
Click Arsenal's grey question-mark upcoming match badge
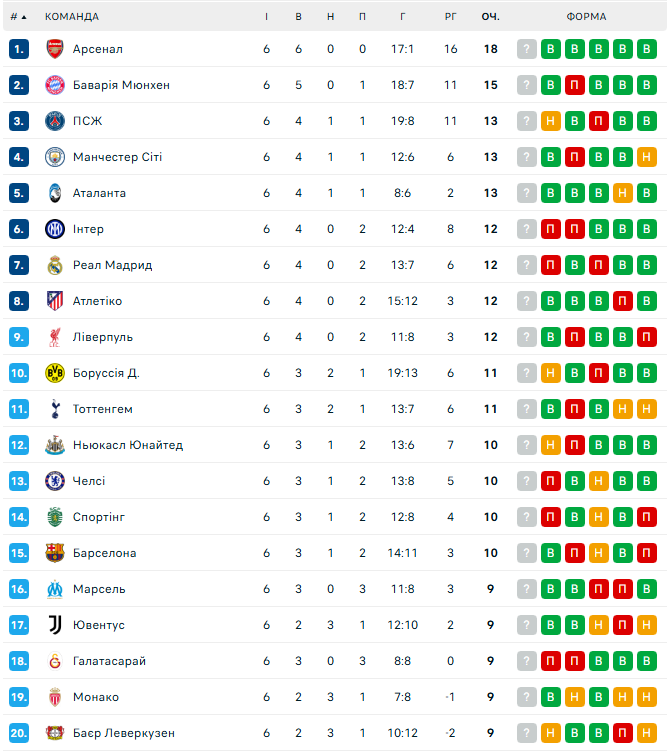(526, 49)
